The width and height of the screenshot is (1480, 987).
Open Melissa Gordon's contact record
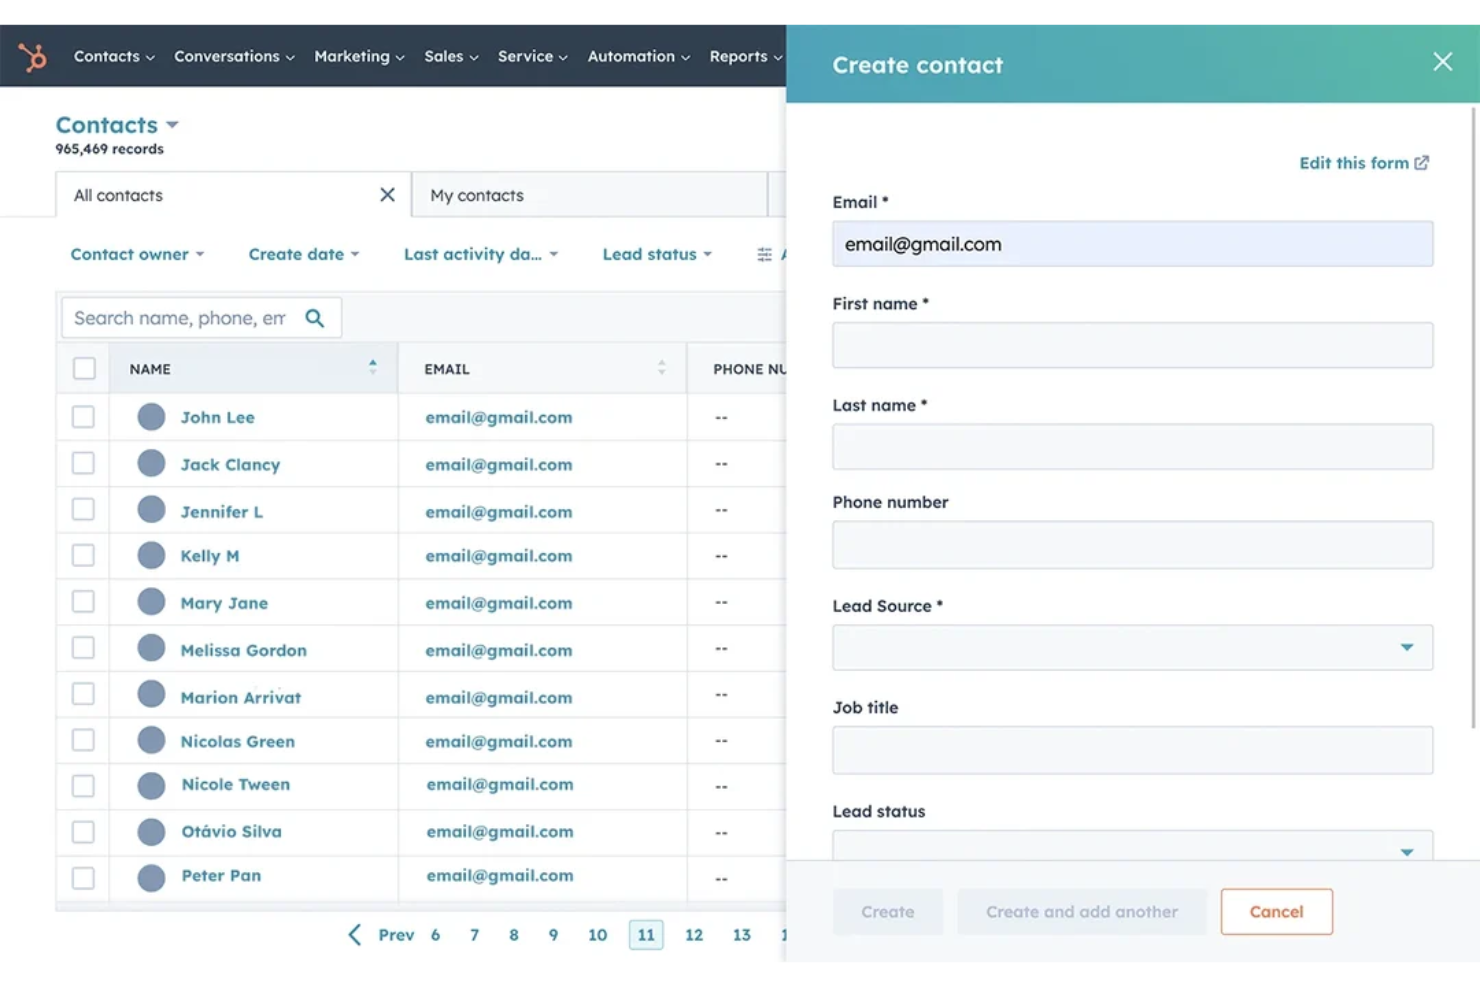click(x=243, y=650)
